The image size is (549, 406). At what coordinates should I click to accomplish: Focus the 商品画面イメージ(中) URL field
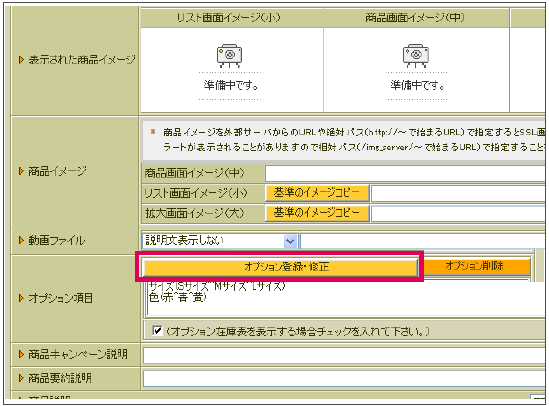click(405, 173)
